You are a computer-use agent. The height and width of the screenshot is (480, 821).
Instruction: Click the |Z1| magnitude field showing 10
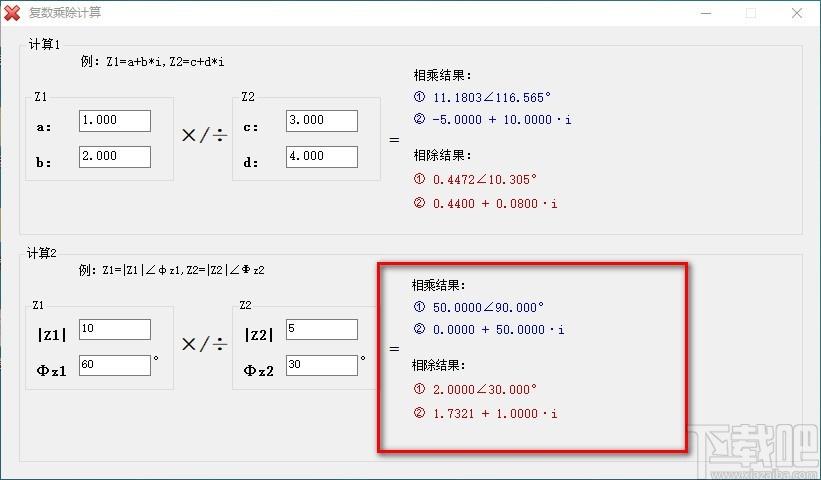click(x=115, y=330)
